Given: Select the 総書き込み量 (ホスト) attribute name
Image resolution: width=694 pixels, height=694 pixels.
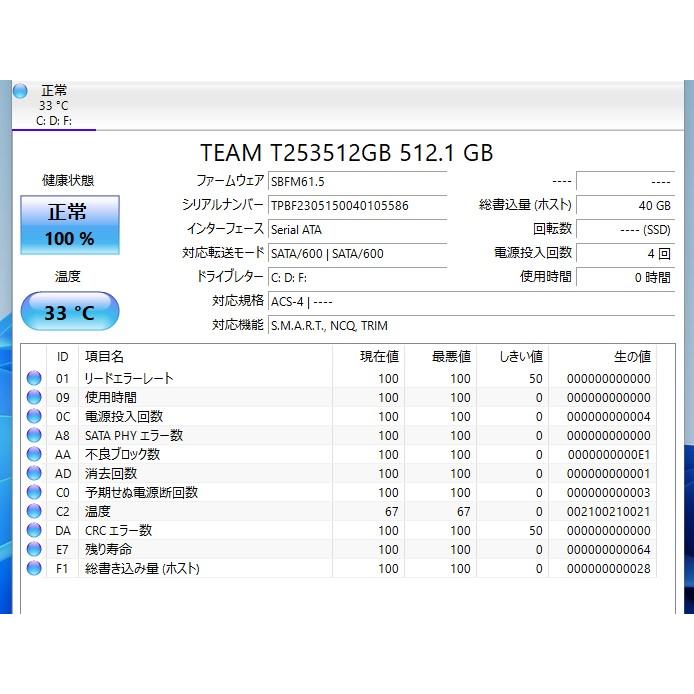Looking at the screenshot, I should pos(142,568).
